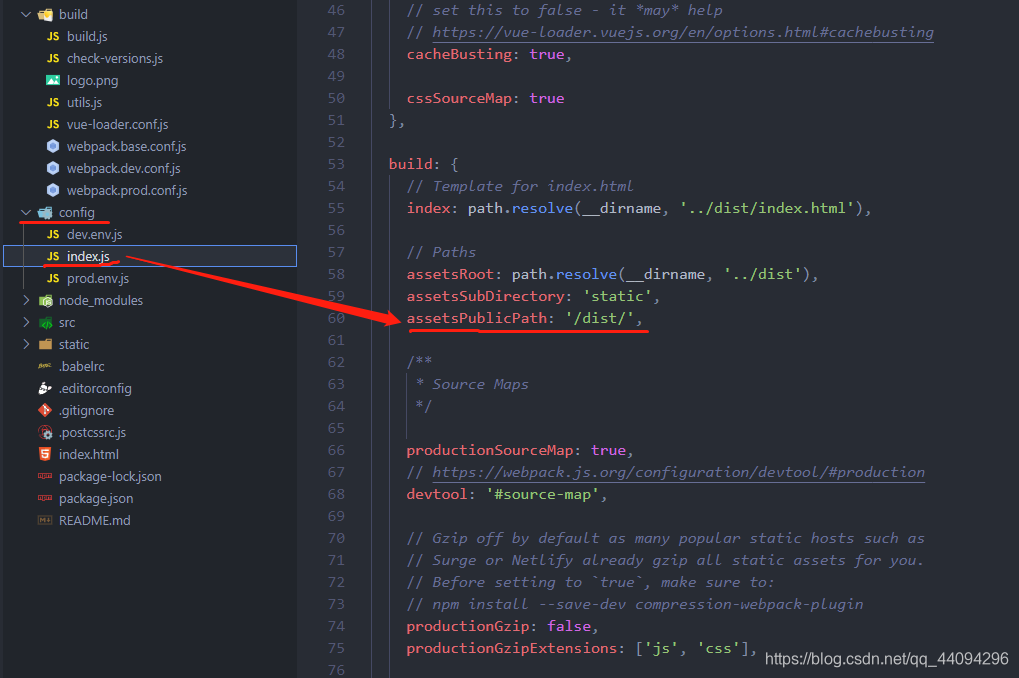Select logo.png in the file tree

92,81
